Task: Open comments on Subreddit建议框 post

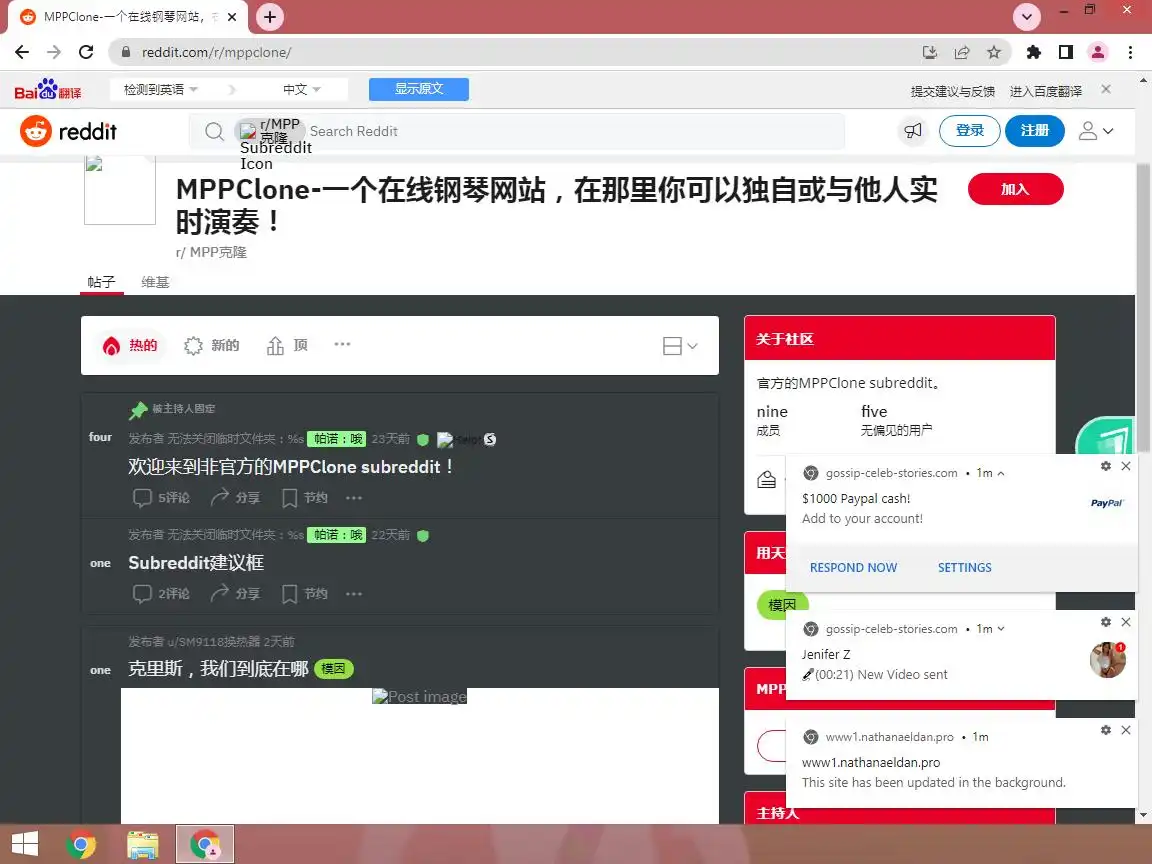Action: tap(161, 593)
